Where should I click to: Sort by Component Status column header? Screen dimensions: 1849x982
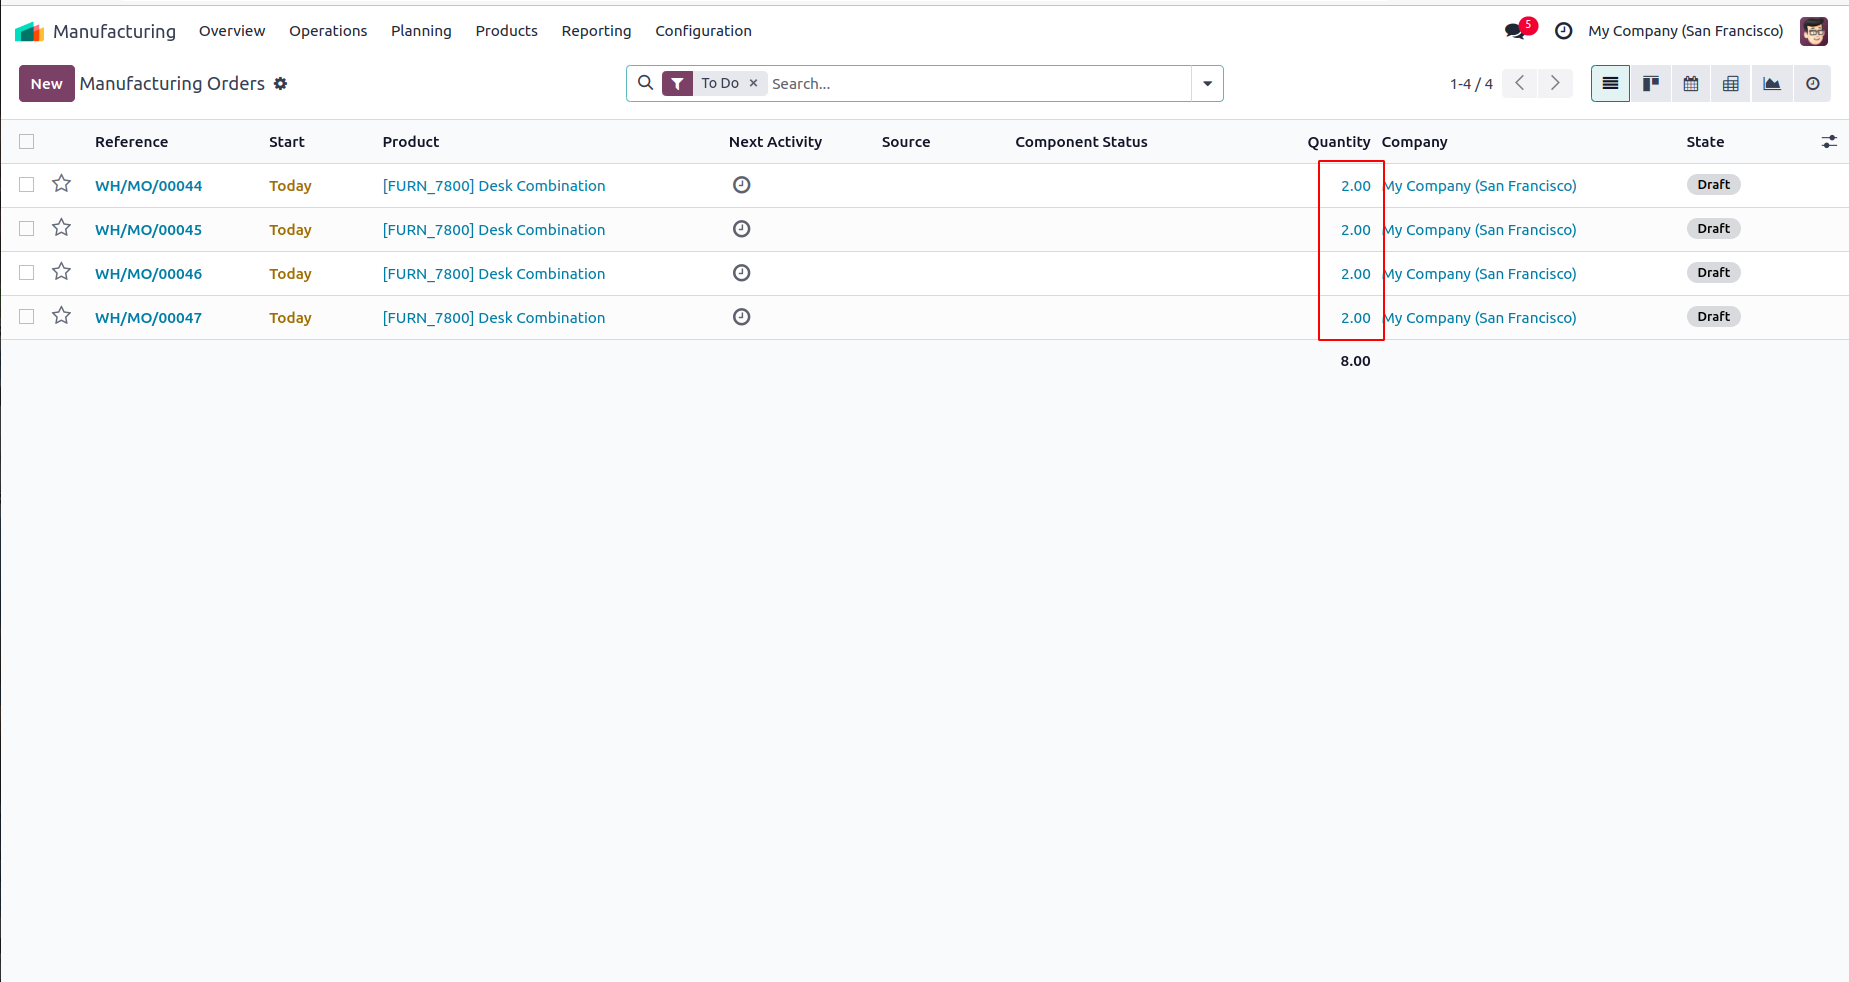coord(1081,142)
